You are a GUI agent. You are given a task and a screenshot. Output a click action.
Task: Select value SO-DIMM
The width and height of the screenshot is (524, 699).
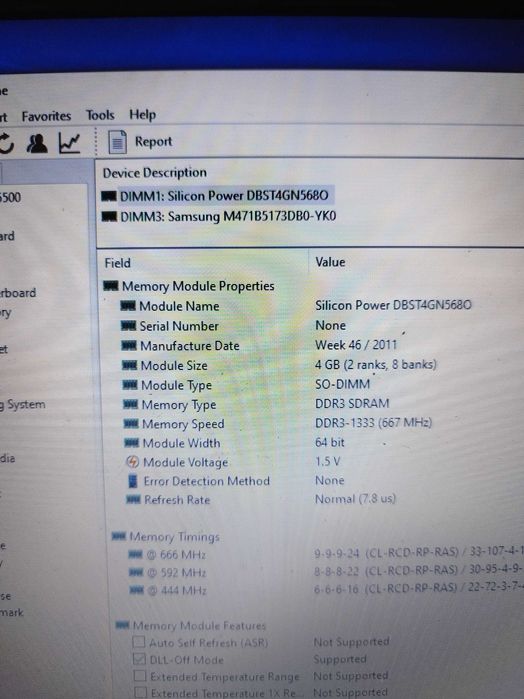click(342, 384)
